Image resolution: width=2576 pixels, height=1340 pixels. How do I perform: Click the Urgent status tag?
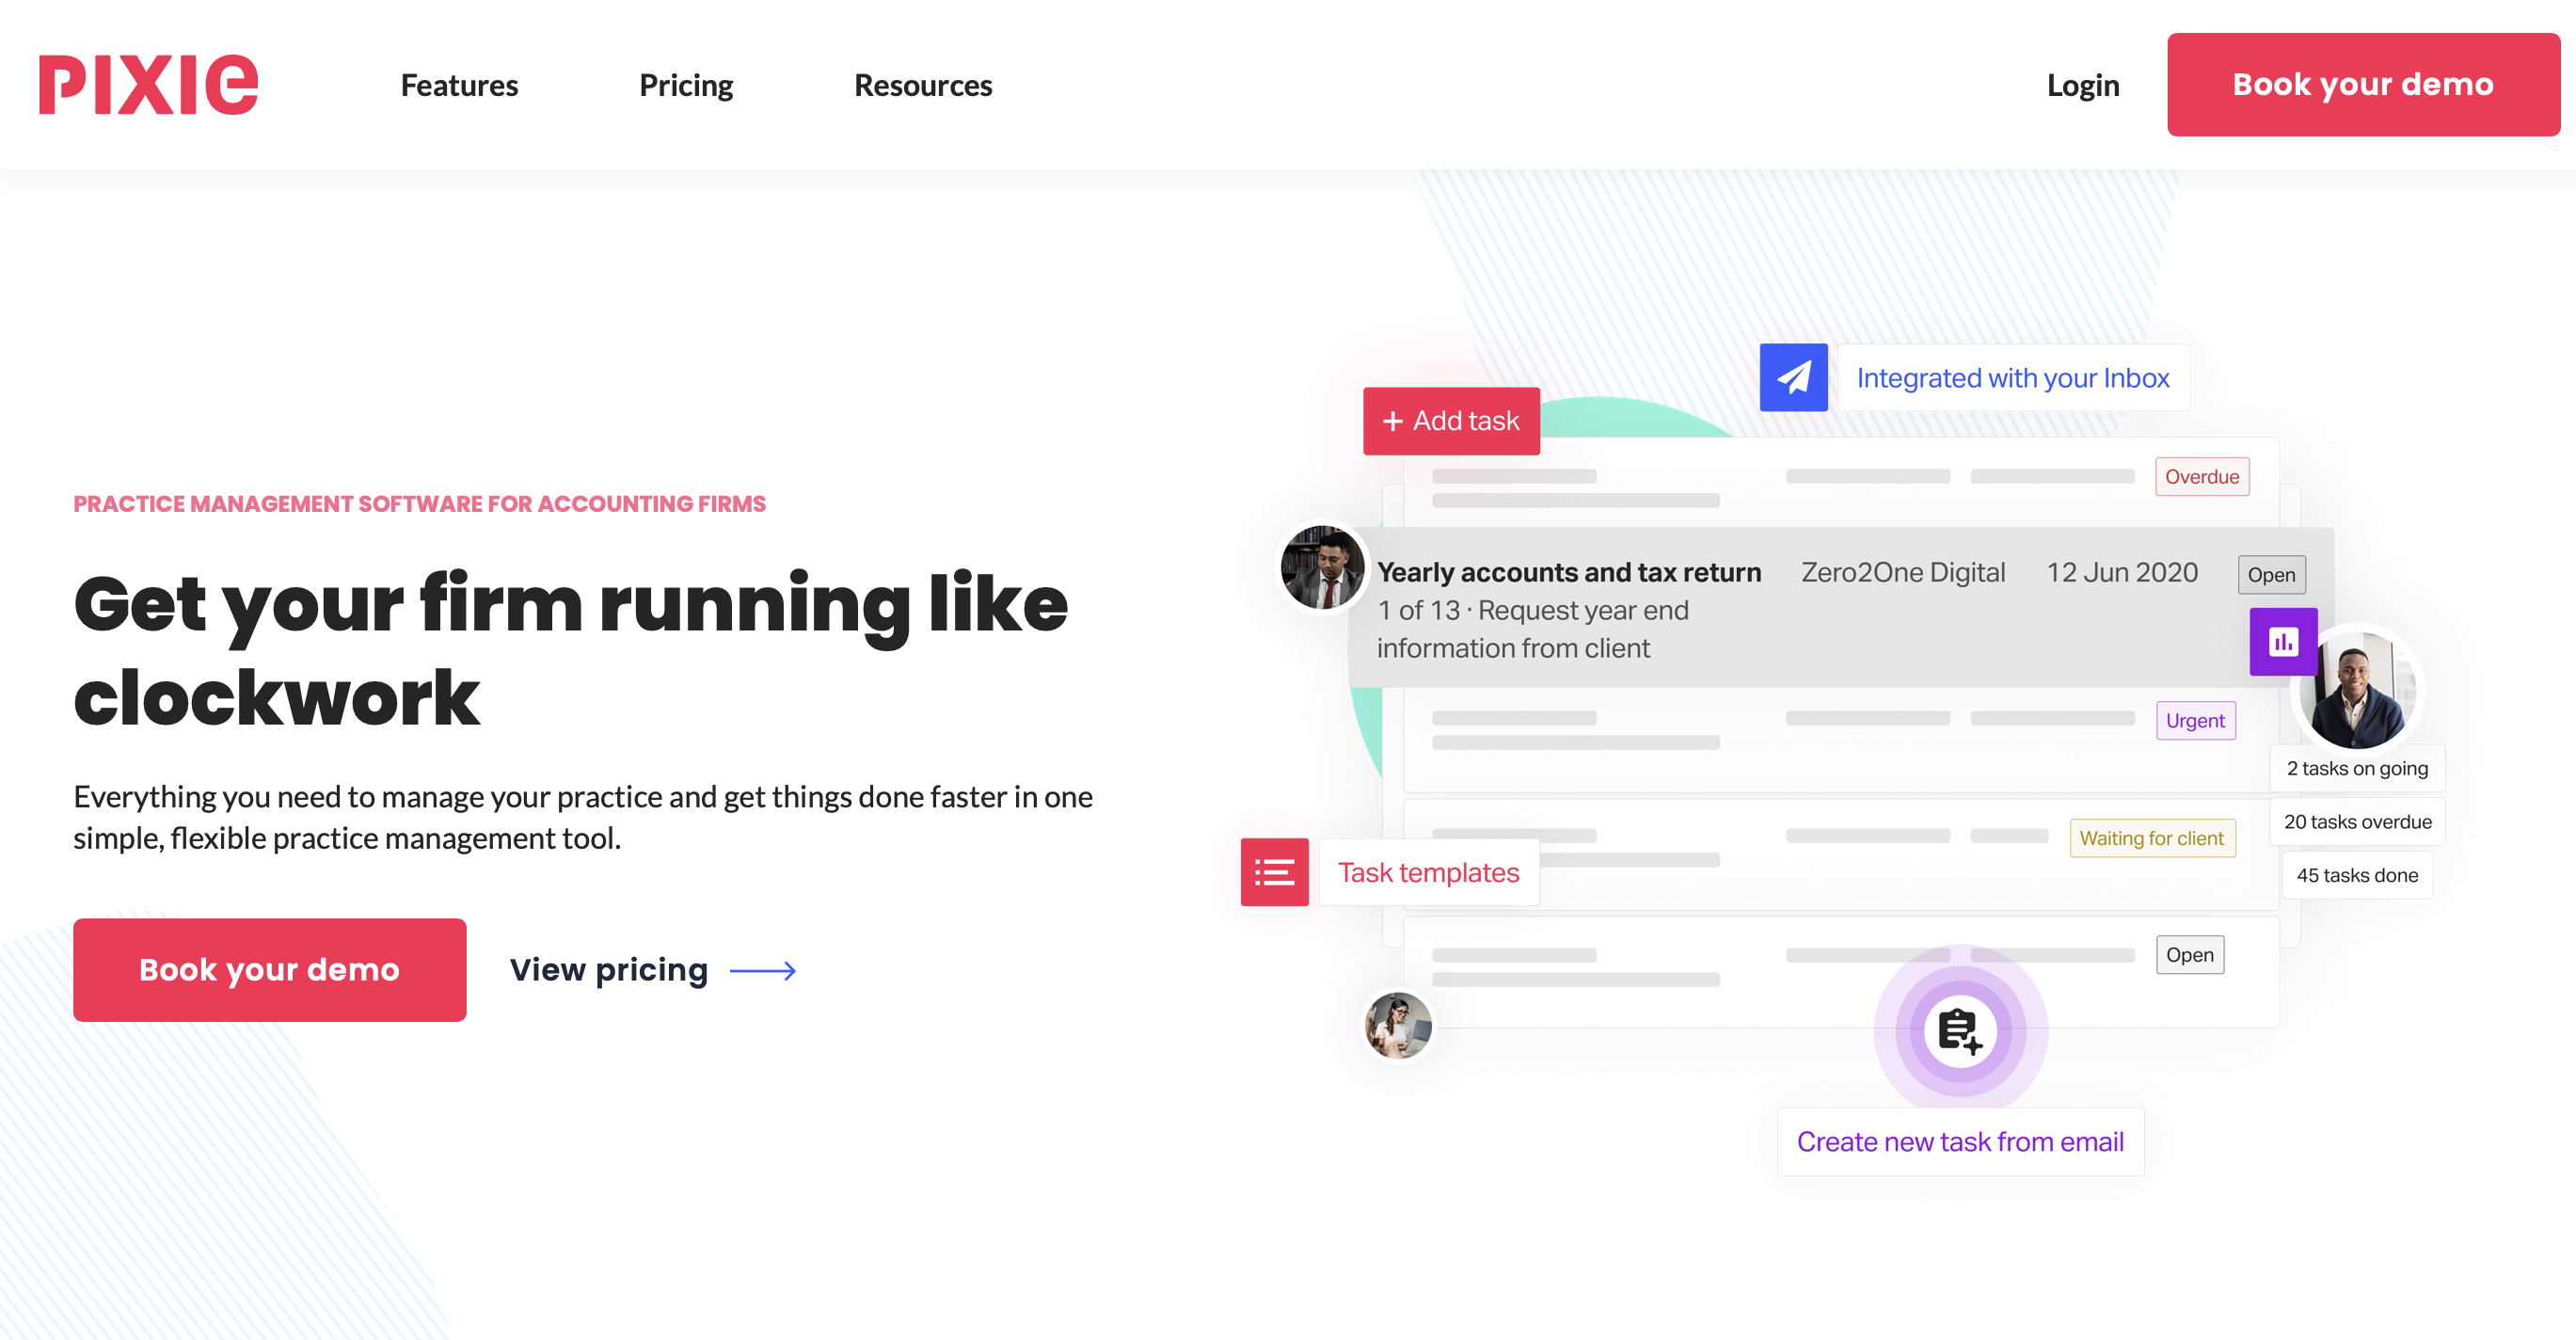coord(2195,721)
